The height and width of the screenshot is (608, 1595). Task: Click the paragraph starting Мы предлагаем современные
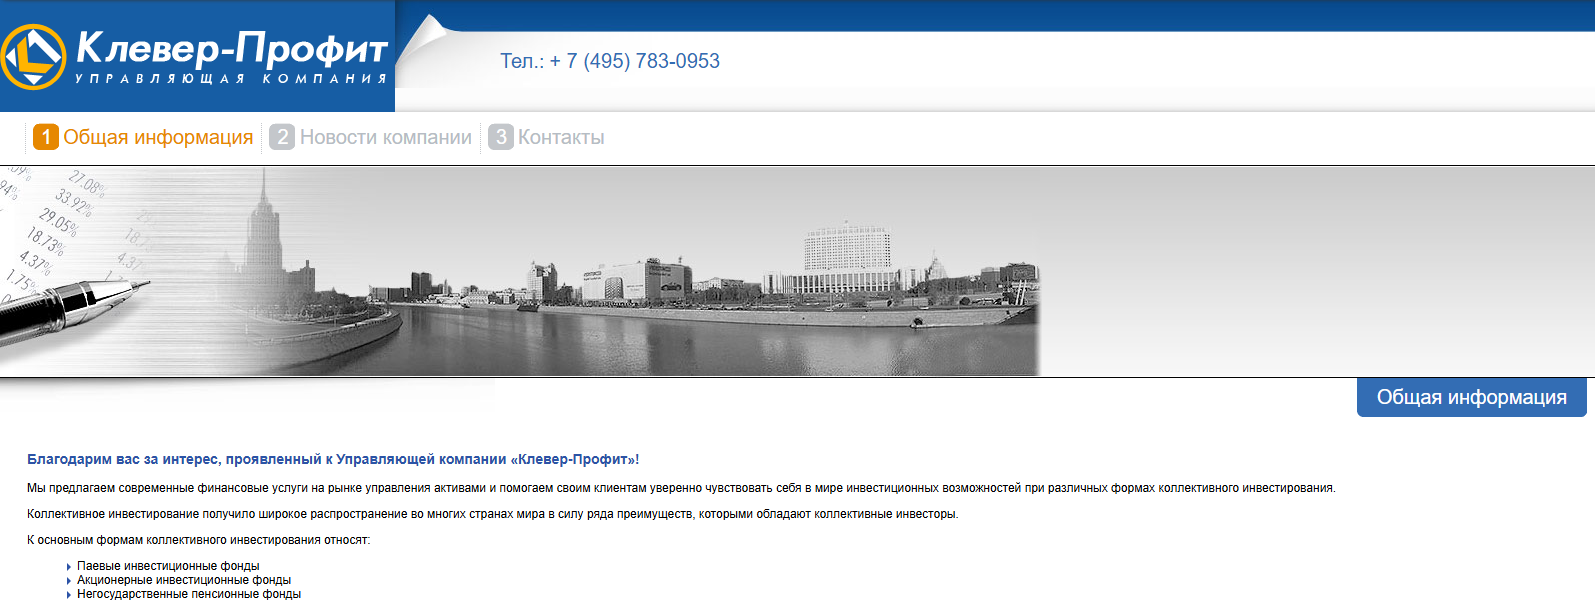(x=681, y=488)
